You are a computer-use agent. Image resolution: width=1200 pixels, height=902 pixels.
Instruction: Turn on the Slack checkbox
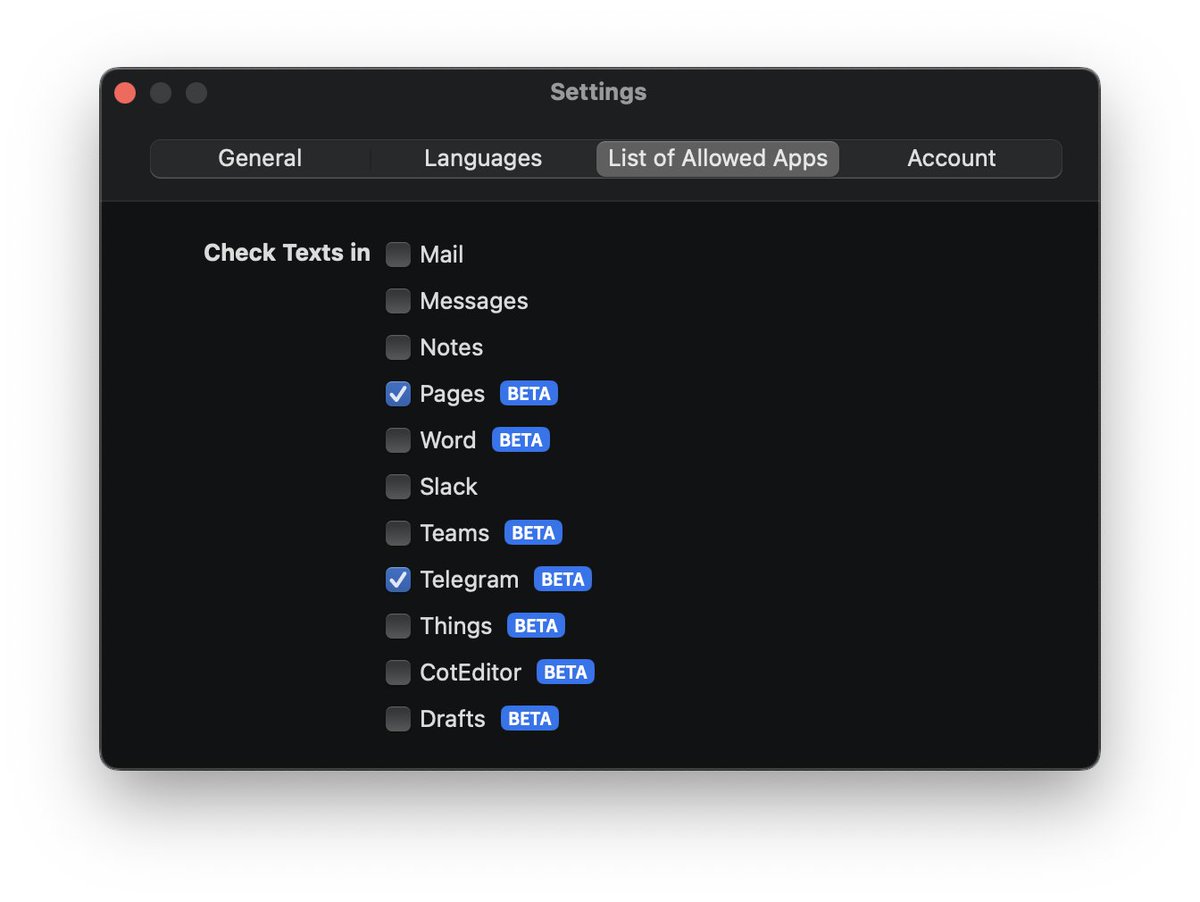pos(398,487)
